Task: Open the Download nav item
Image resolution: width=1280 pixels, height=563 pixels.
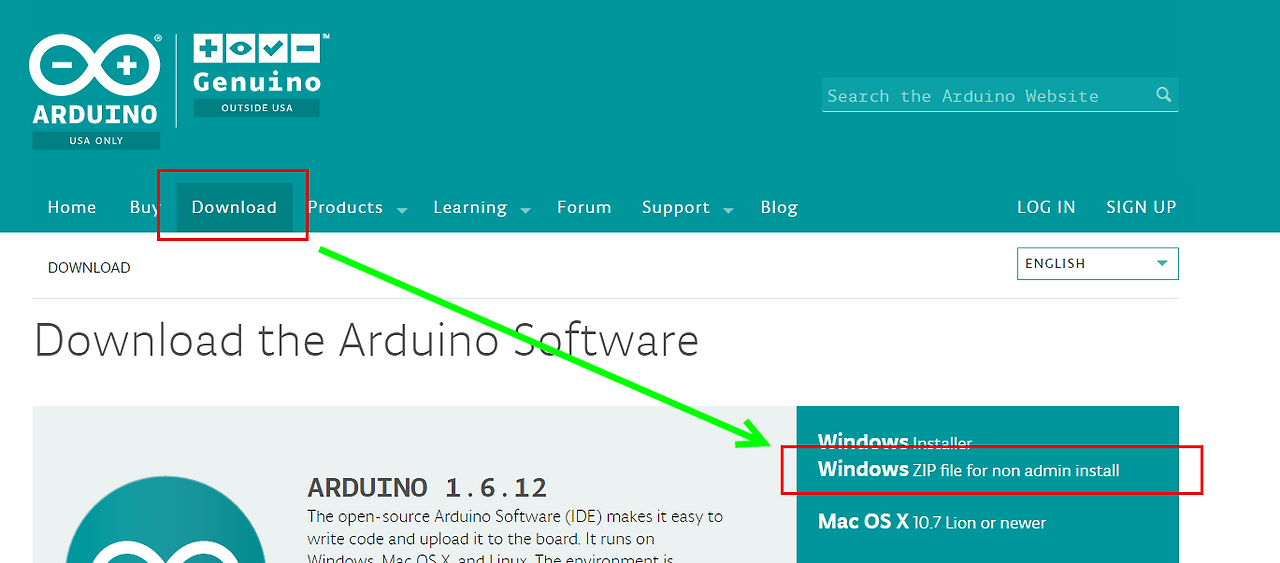Action: click(234, 207)
